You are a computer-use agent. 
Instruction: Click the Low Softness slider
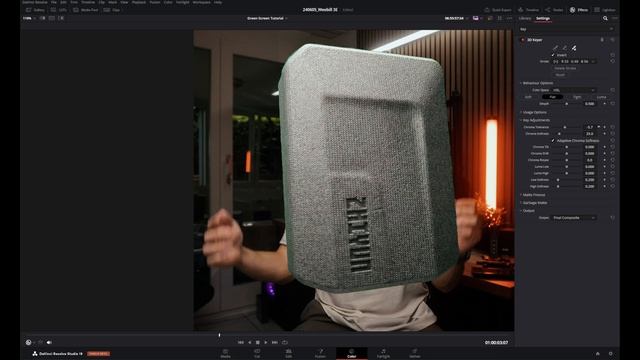click(566, 180)
